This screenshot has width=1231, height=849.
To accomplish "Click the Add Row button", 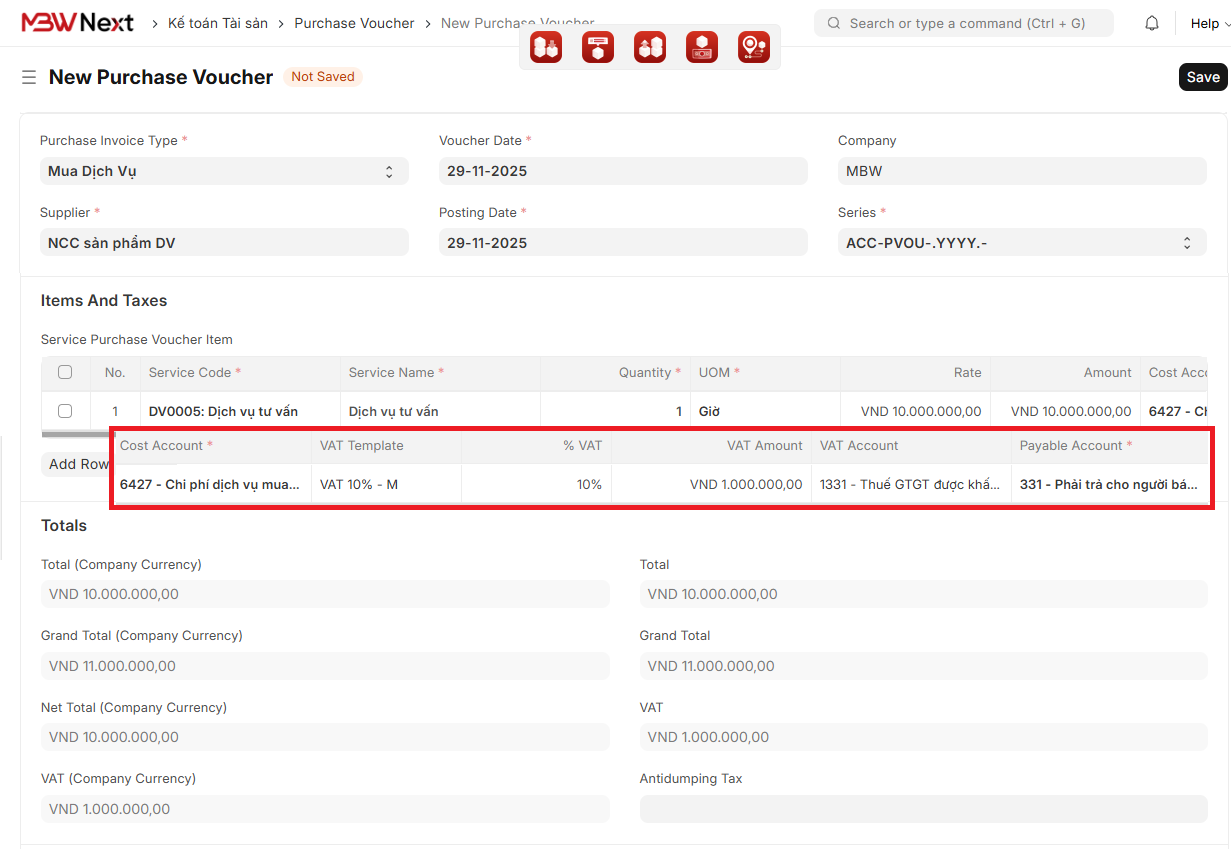I will click(x=77, y=464).
